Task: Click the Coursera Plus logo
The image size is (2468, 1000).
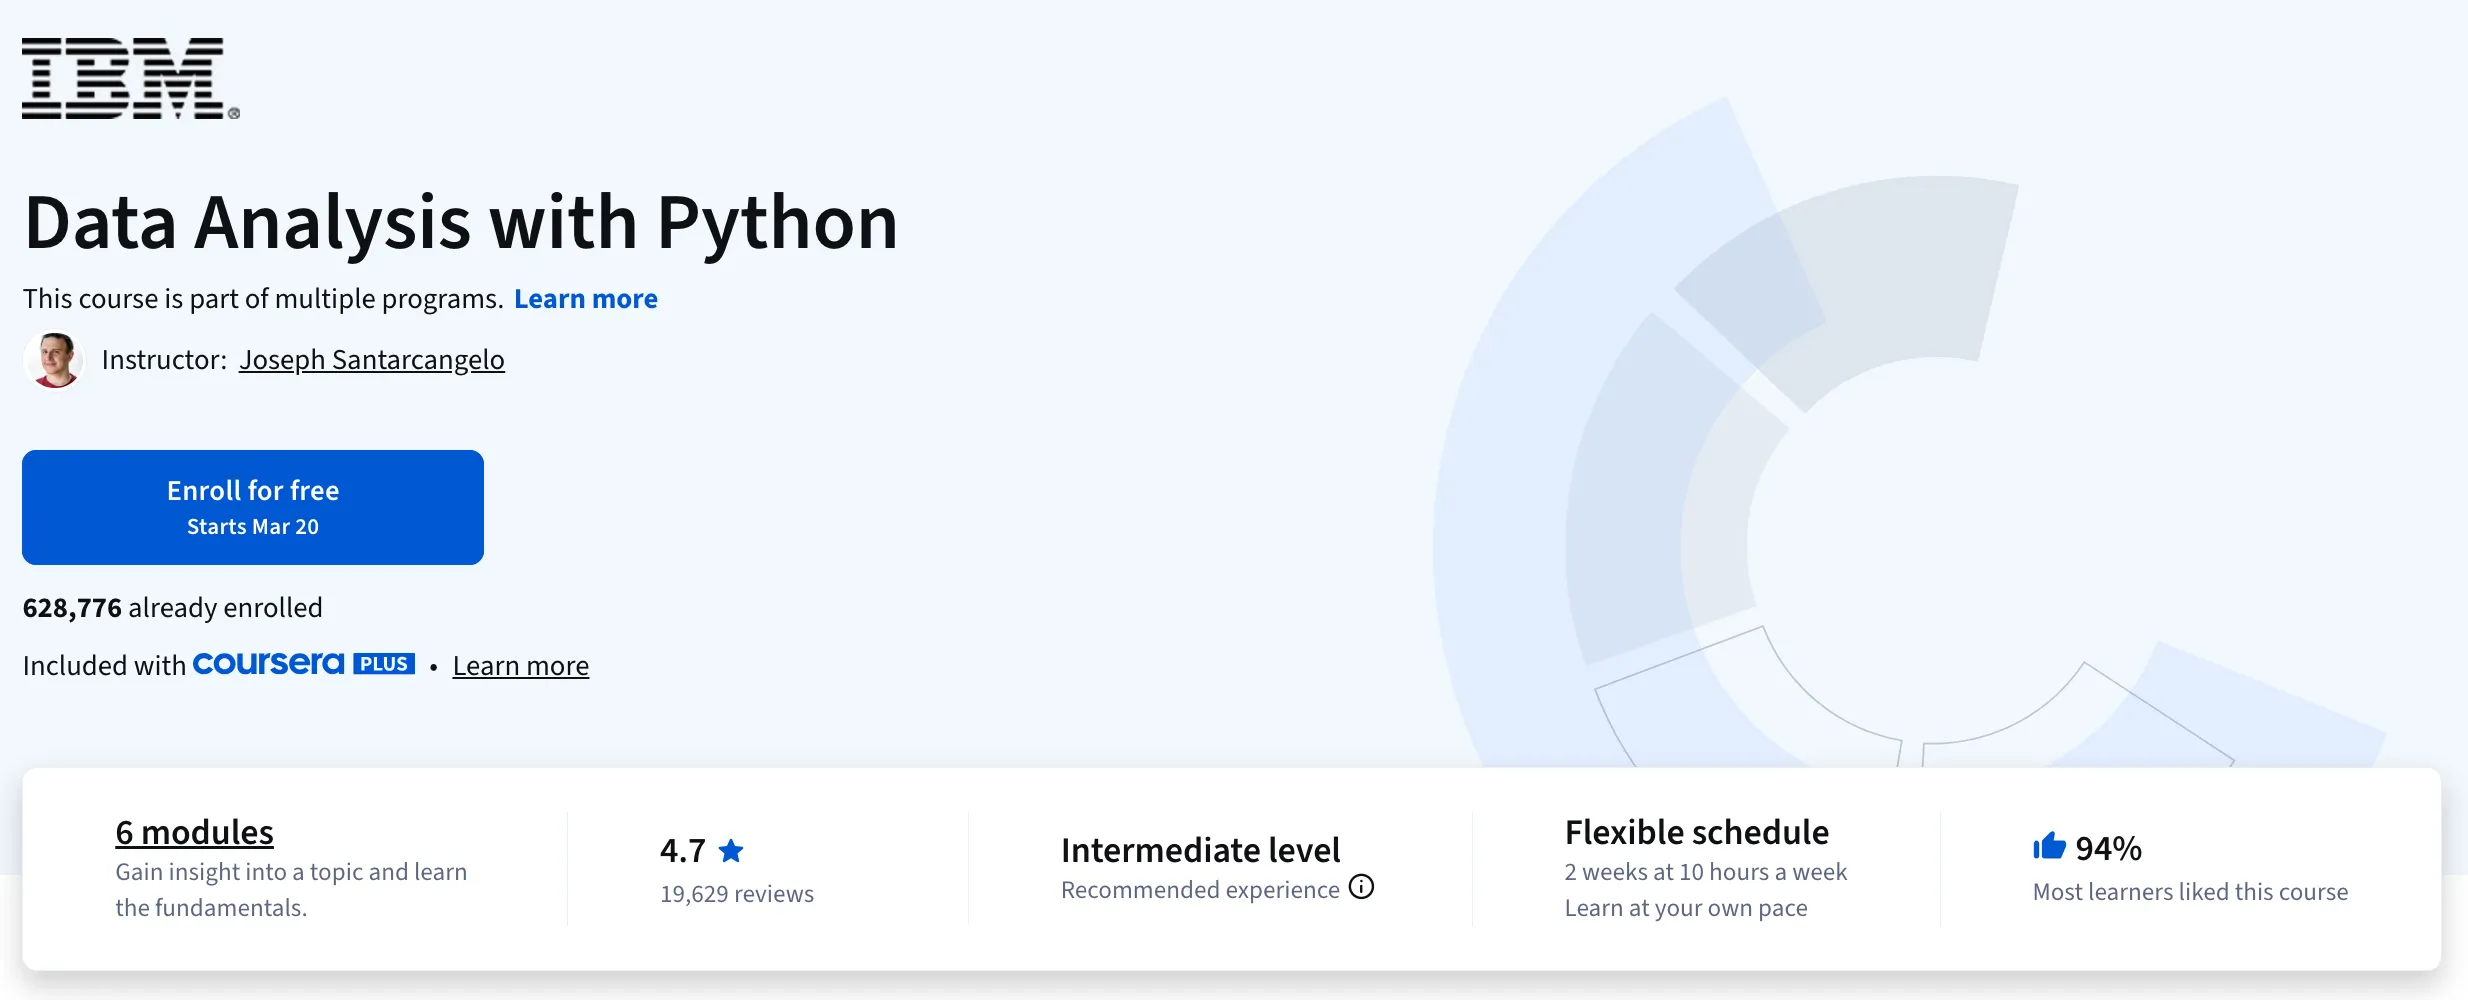Action: coord(303,663)
